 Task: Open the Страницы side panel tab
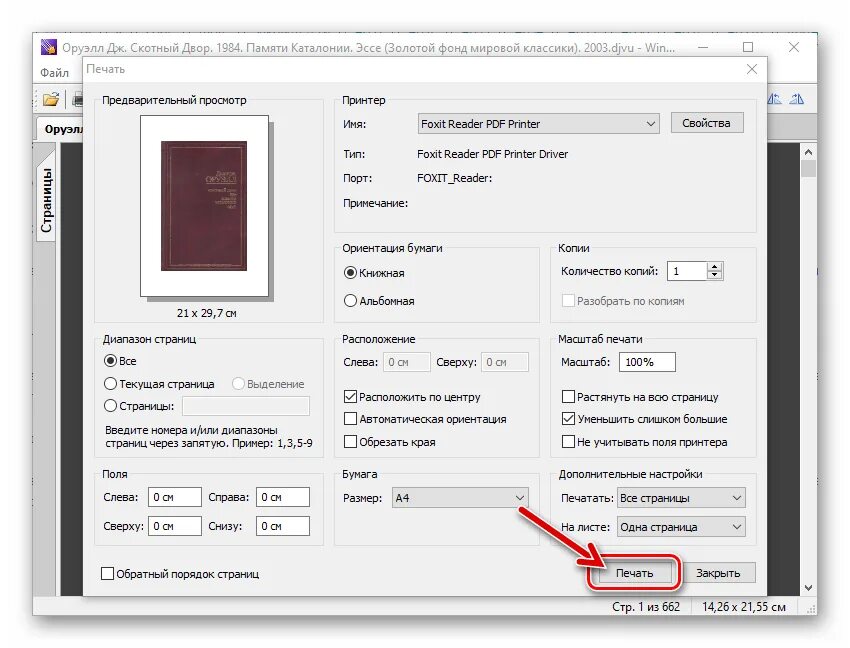47,200
